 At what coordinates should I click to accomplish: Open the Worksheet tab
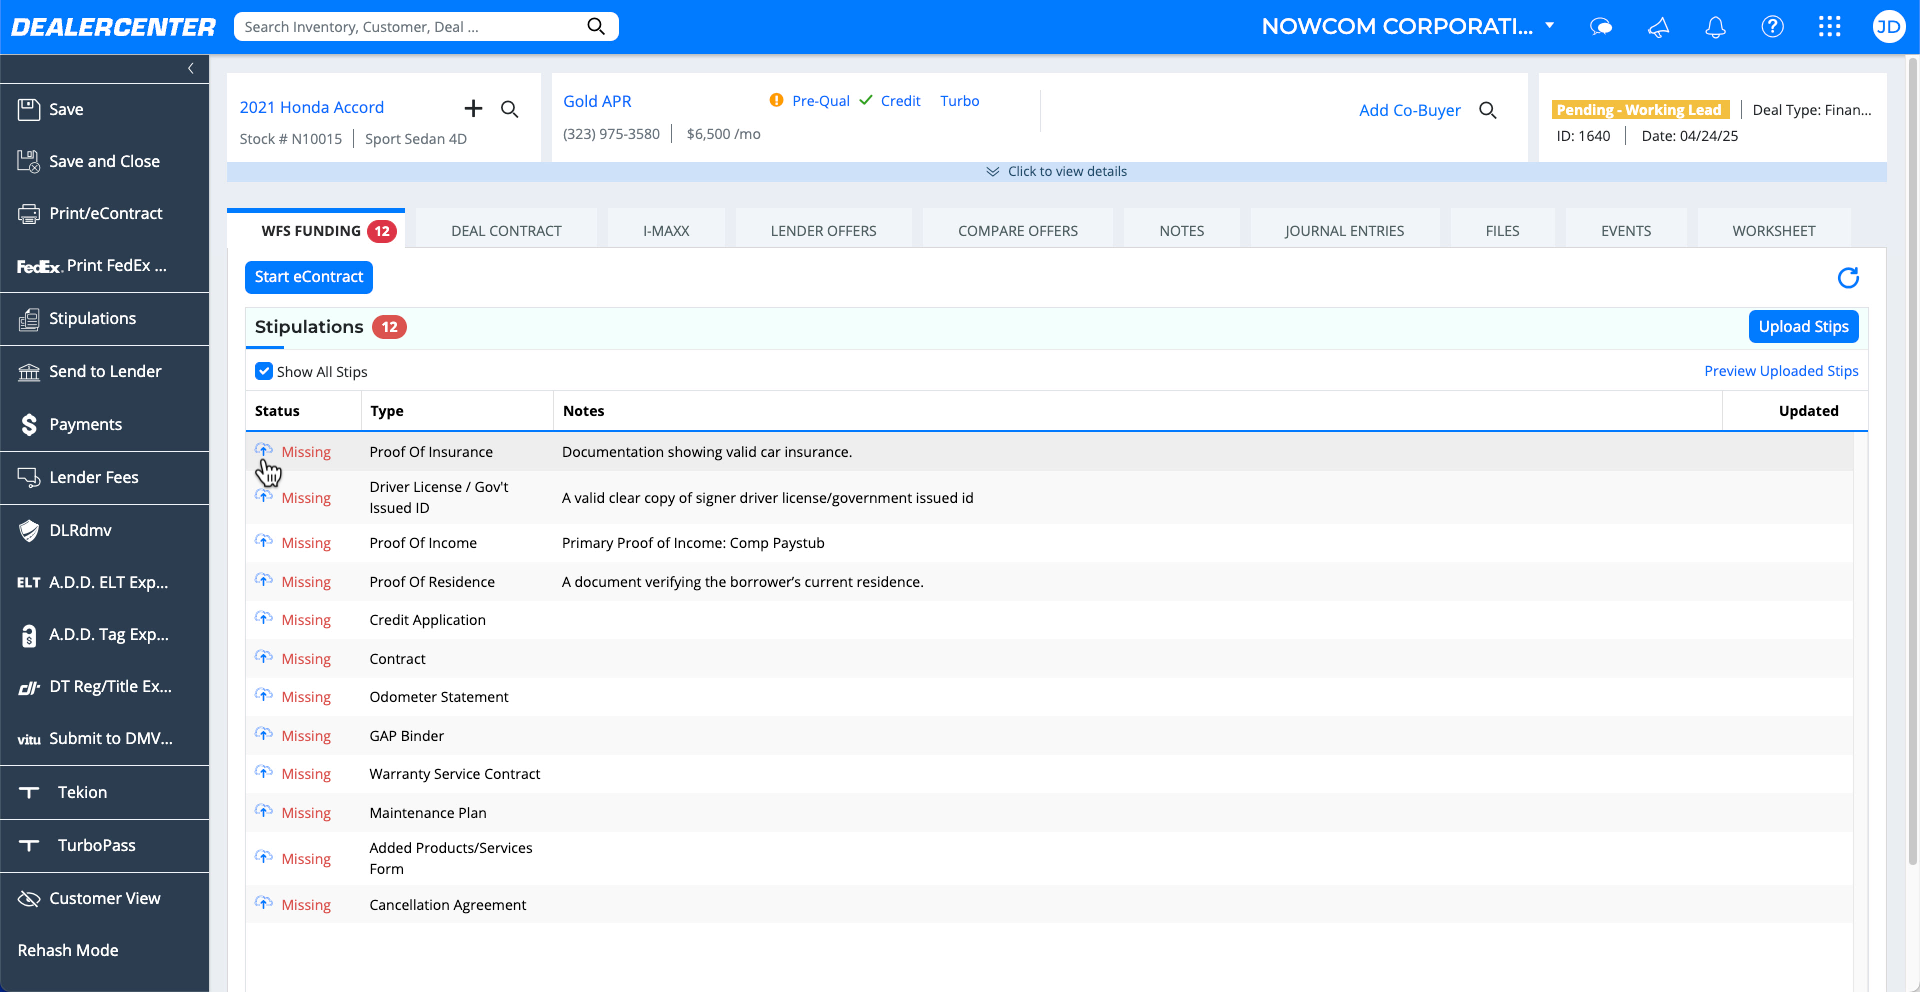1774,231
